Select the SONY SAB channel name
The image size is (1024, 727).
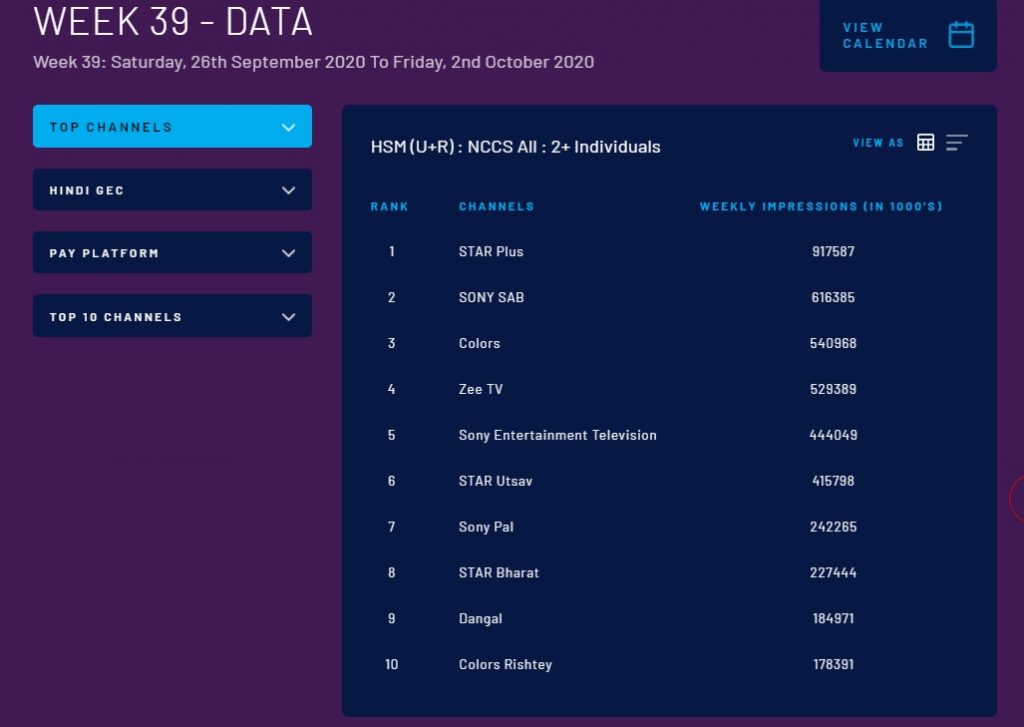491,298
